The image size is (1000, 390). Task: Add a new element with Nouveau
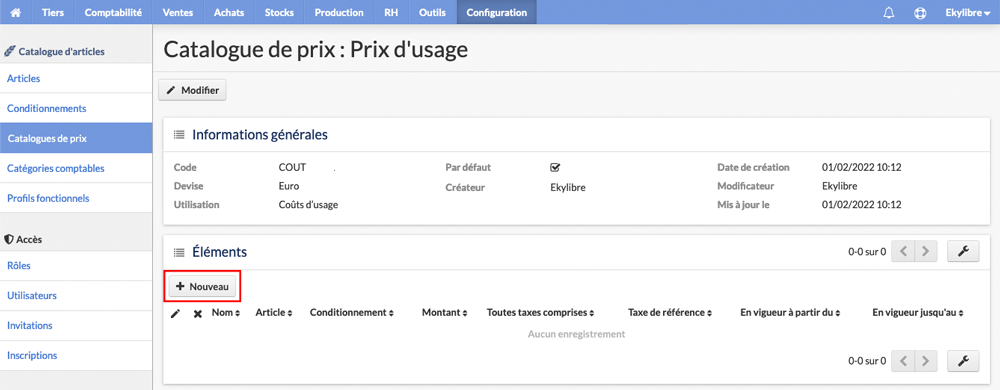(x=202, y=287)
